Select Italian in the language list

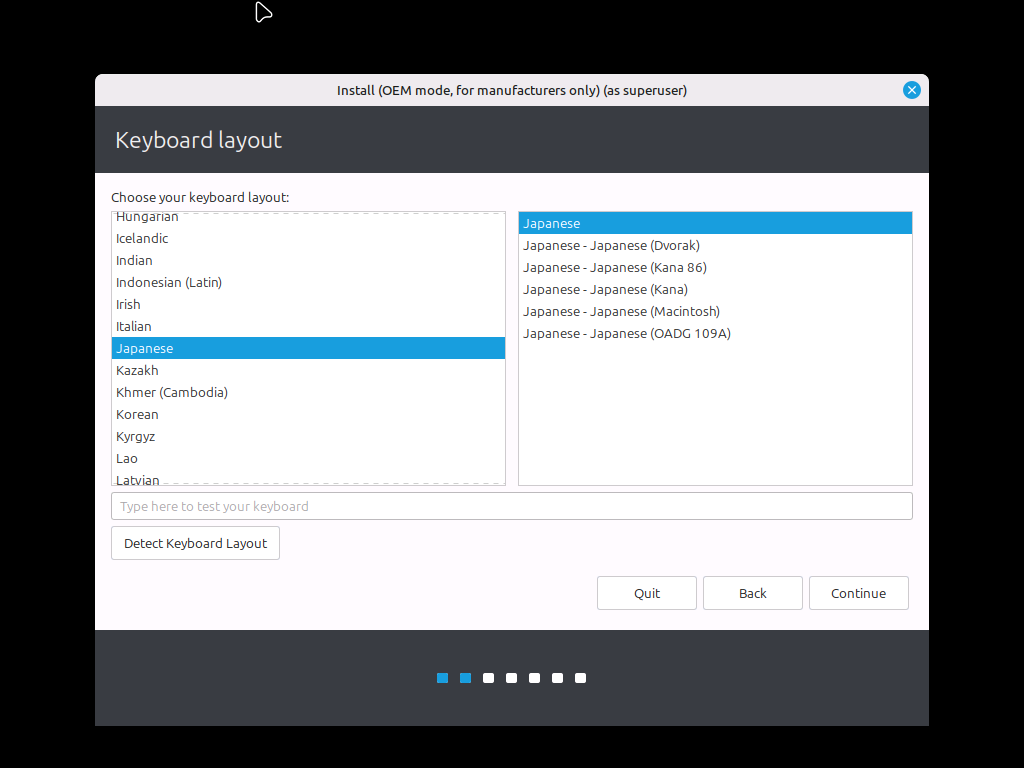click(134, 326)
